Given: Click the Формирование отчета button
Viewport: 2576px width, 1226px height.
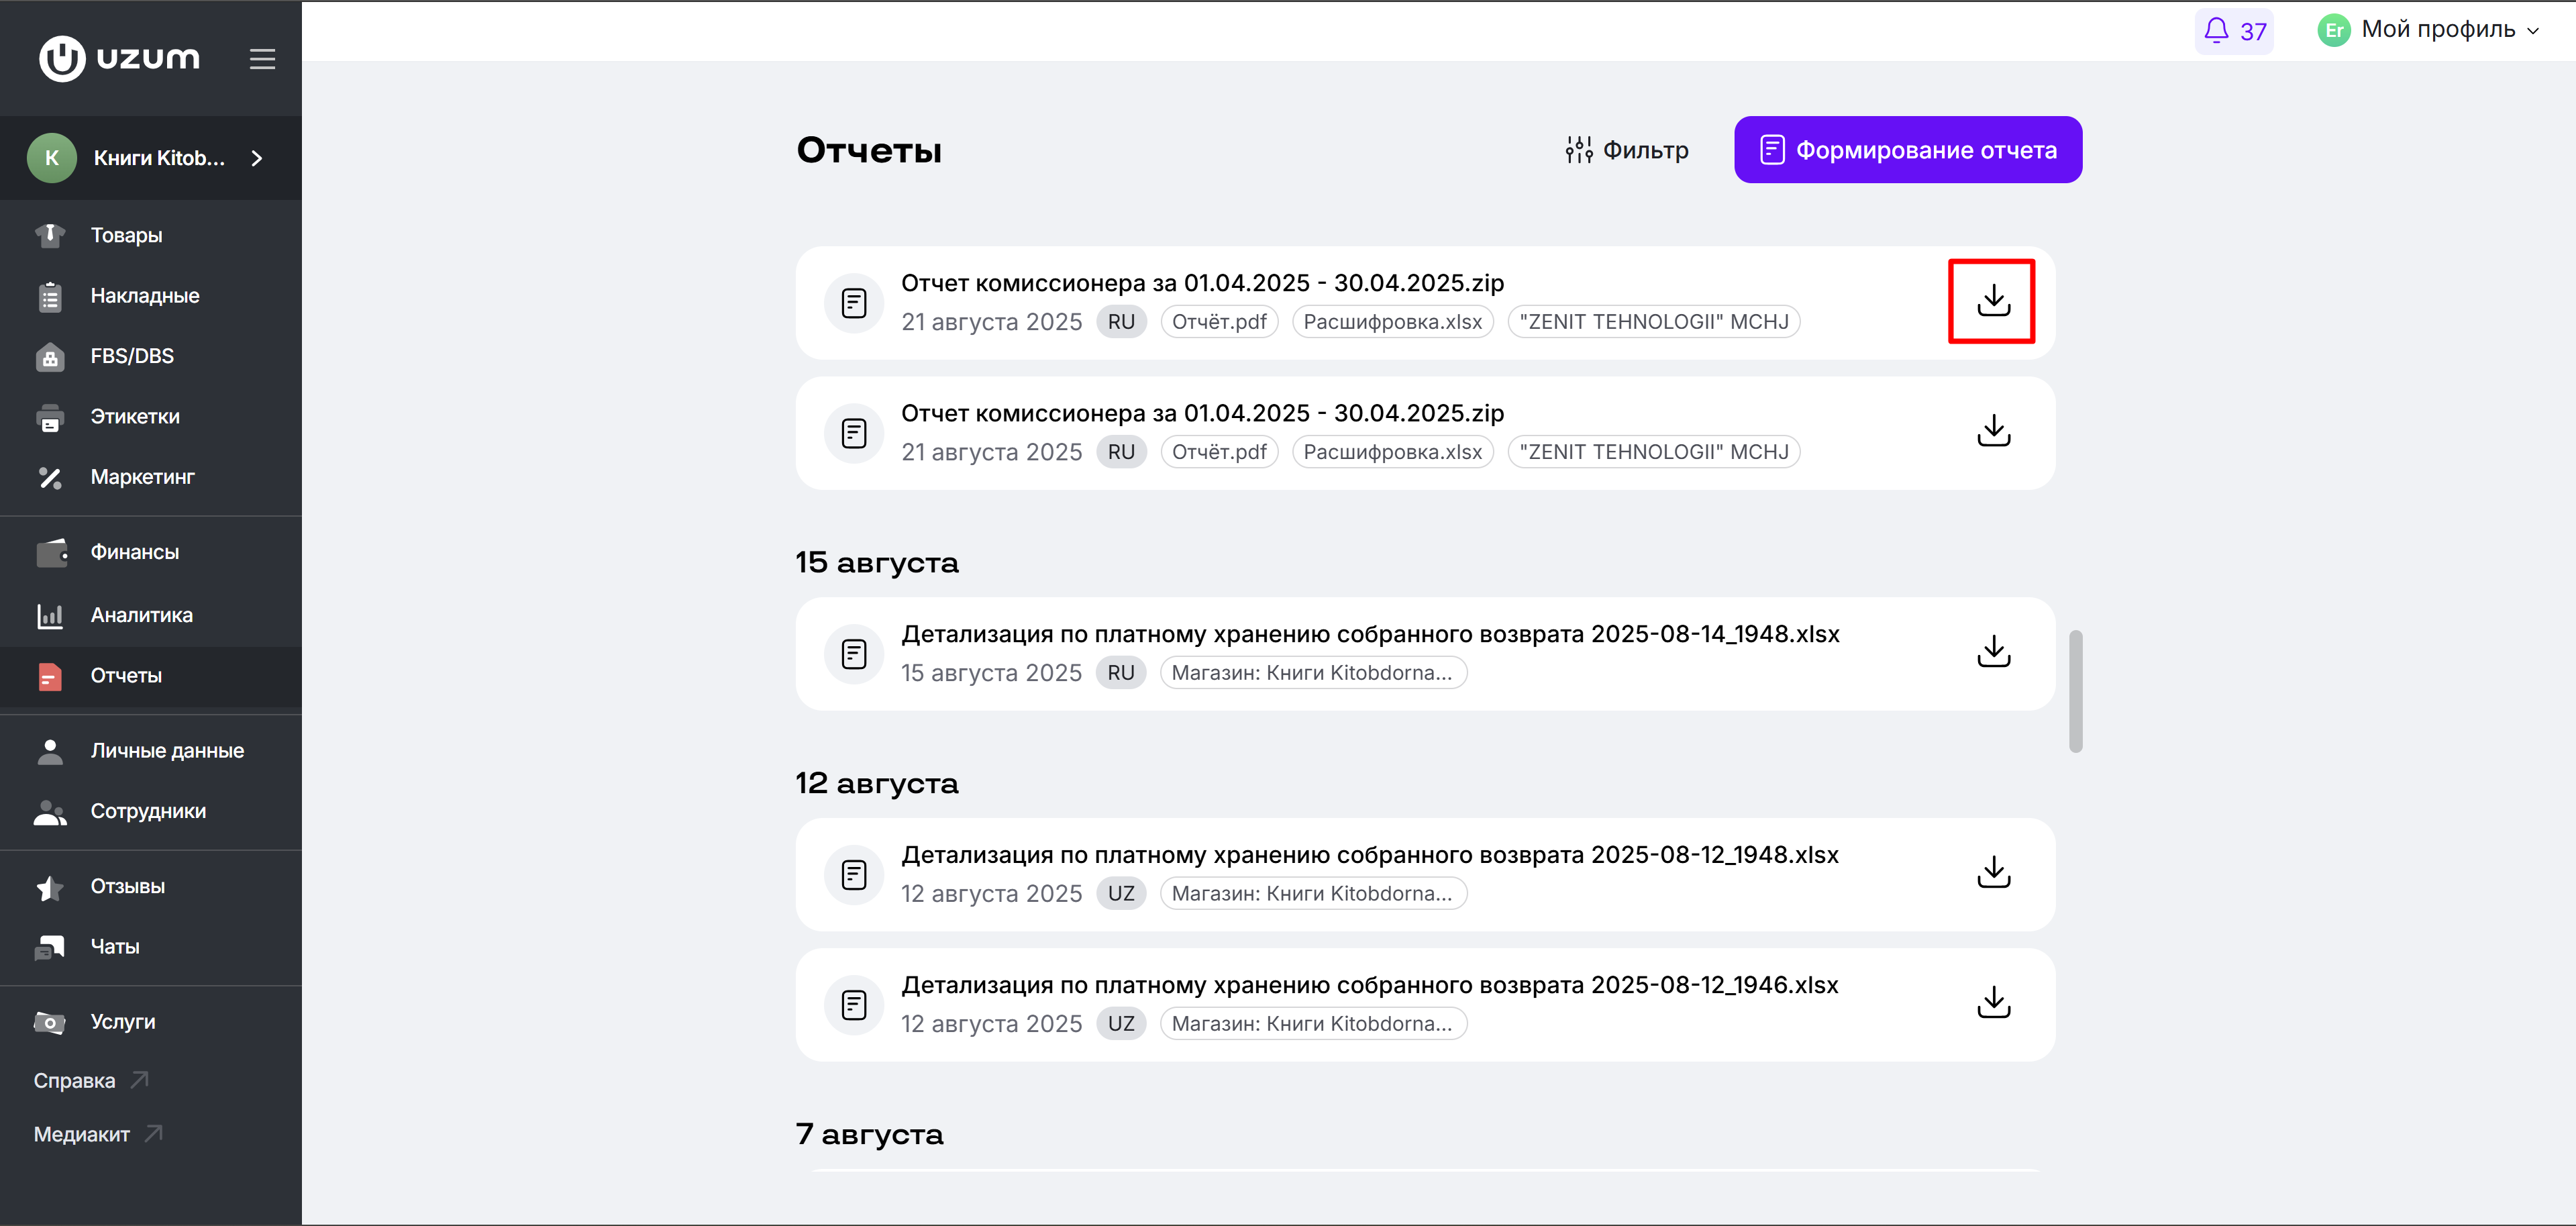Looking at the screenshot, I should 1907,150.
